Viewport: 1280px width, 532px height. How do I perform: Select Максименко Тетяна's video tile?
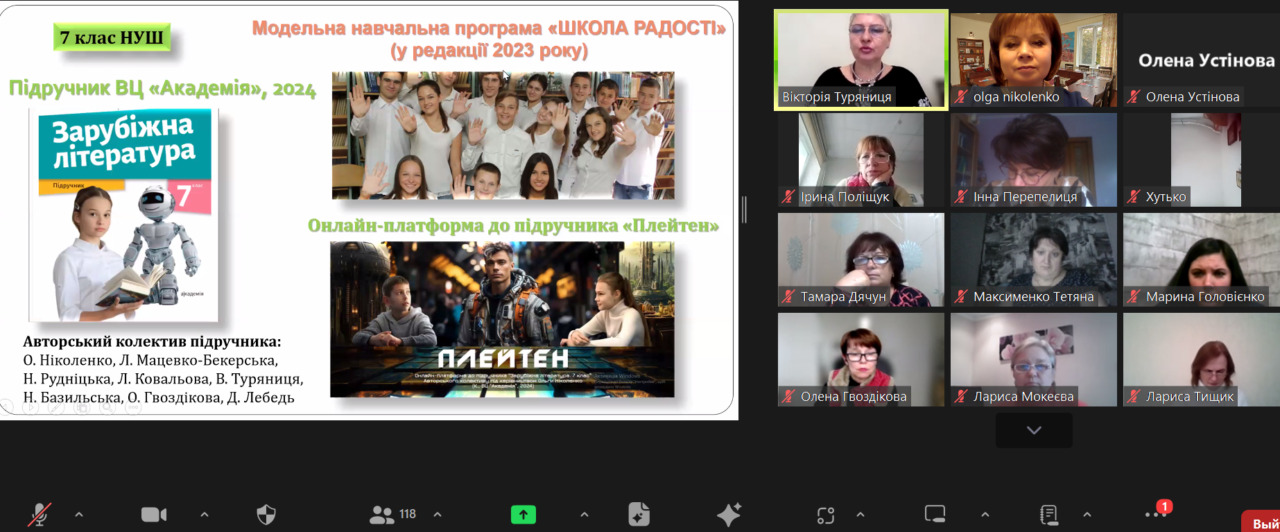(1033, 260)
